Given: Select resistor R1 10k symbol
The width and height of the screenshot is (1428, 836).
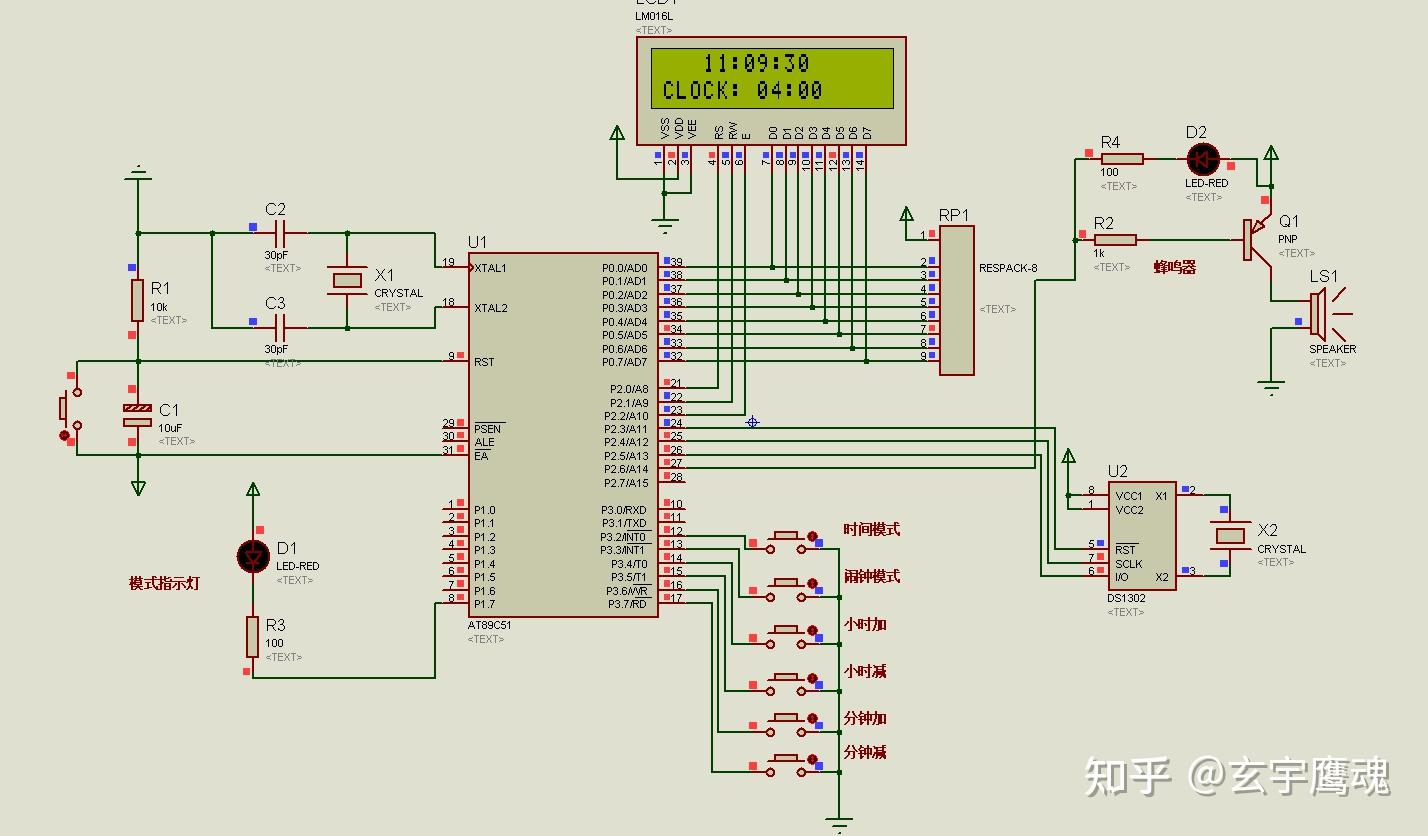Looking at the screenshot, I should [x=138, y=299].
